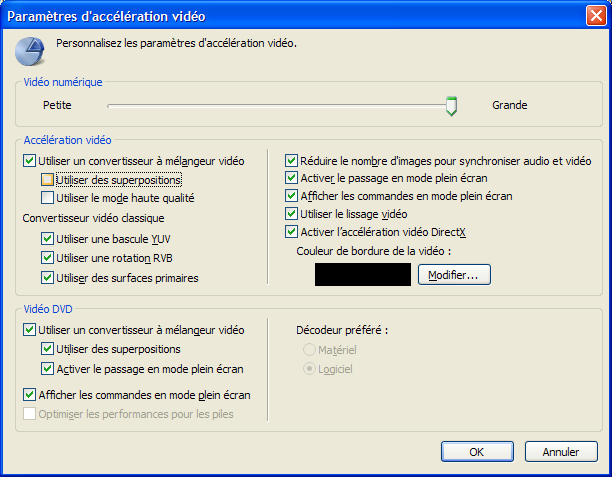The height and width of the screenshot is (477, 612).
Task: Click the Couleur de bordure de la vidéo label
Action: point(374,251)
